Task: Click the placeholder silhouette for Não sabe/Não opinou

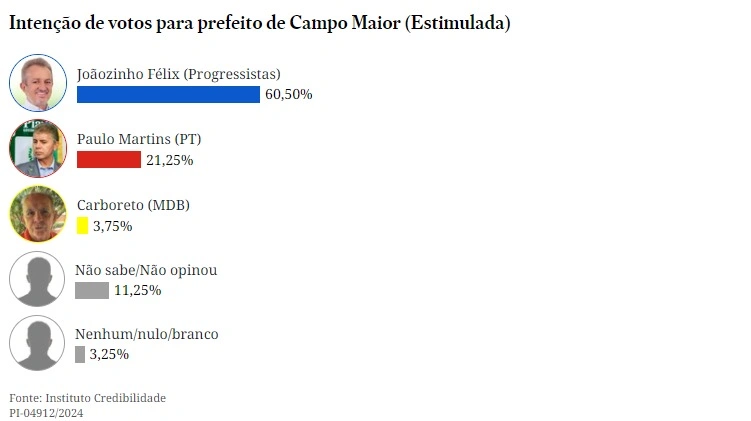Action: point(38,278)
